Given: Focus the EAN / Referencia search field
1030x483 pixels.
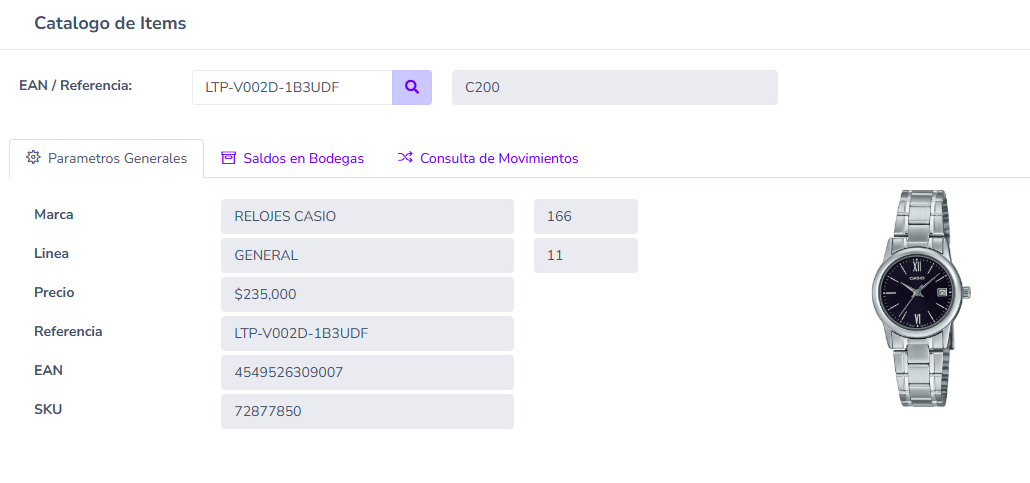Looking at the screenshot, I should (x=292, y=87).
